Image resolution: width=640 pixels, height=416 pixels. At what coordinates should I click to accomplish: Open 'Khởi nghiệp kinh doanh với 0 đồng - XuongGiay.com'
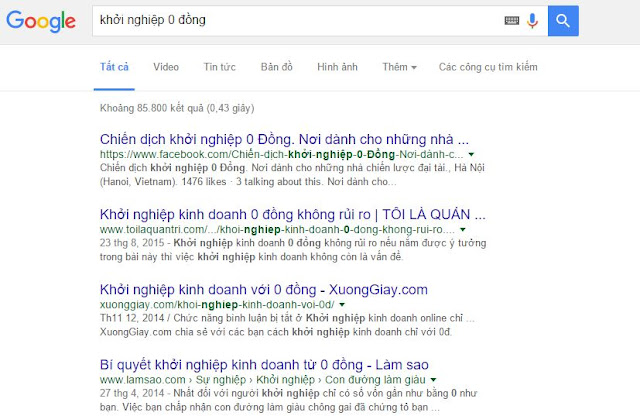pyautogui.click(x=264, y=289)
